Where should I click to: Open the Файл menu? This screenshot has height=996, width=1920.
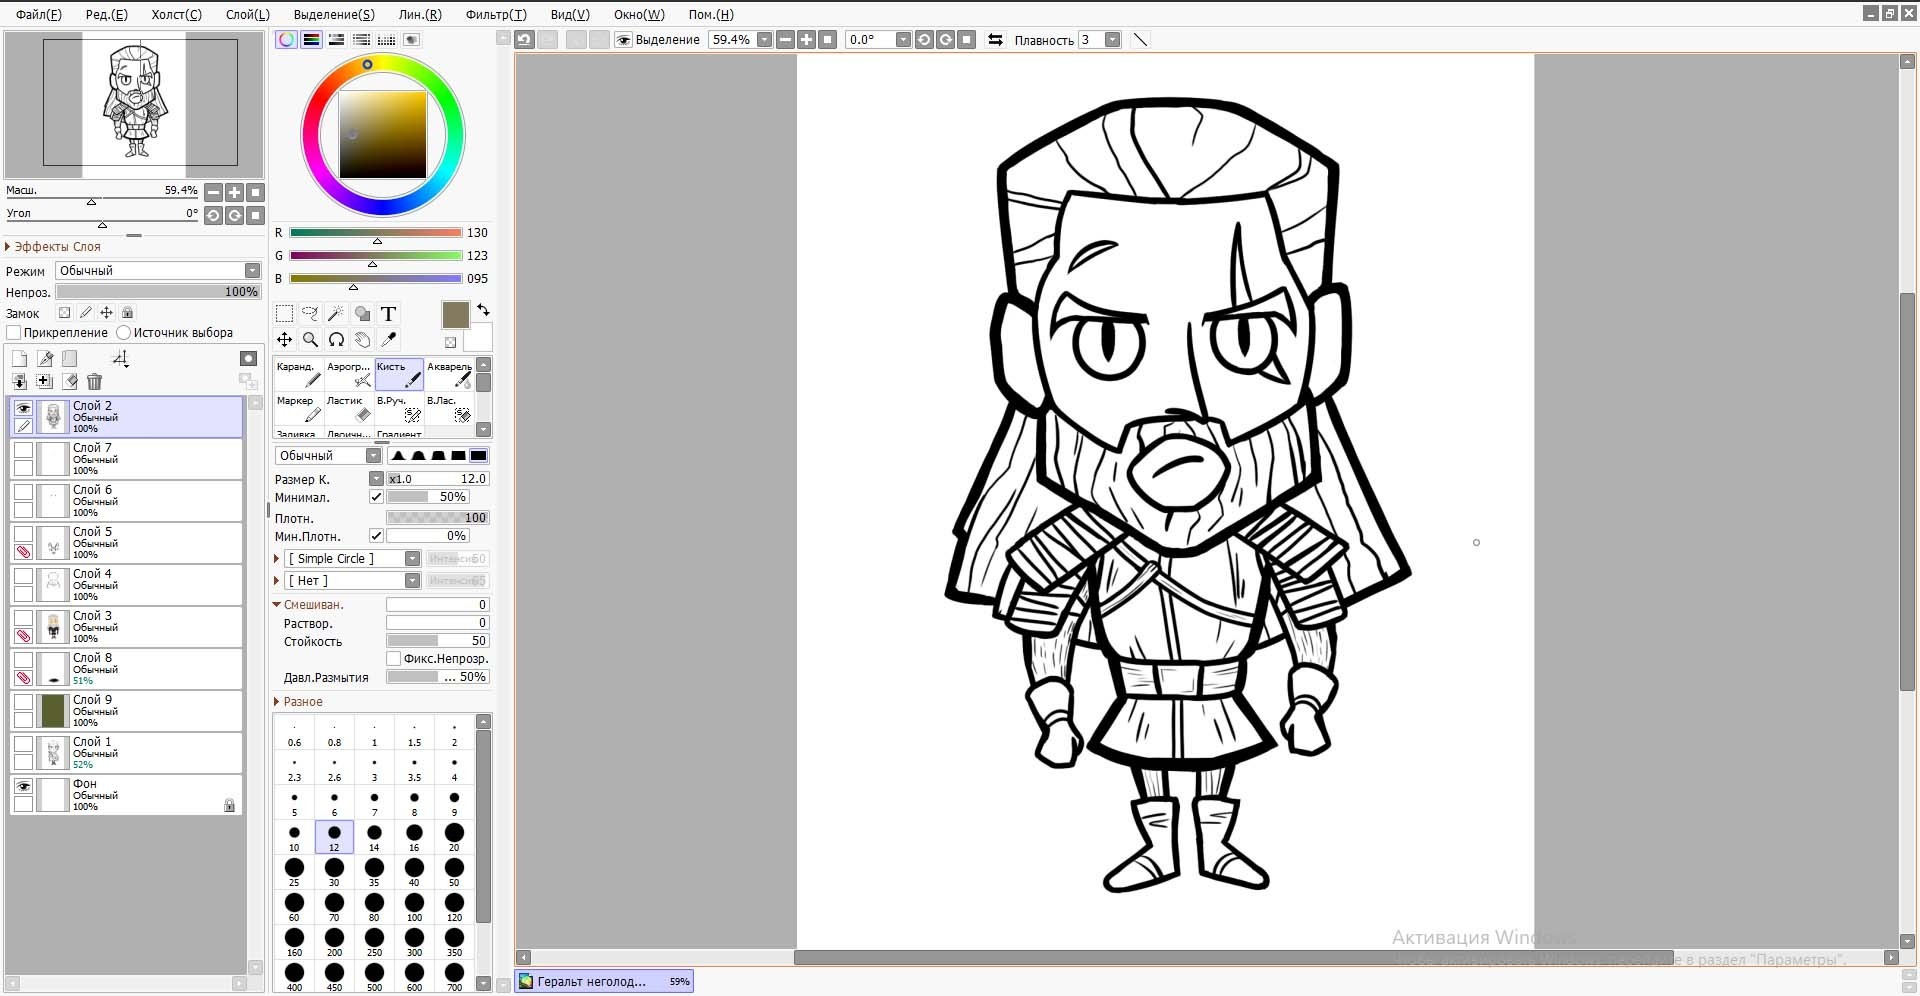[39, 14]
